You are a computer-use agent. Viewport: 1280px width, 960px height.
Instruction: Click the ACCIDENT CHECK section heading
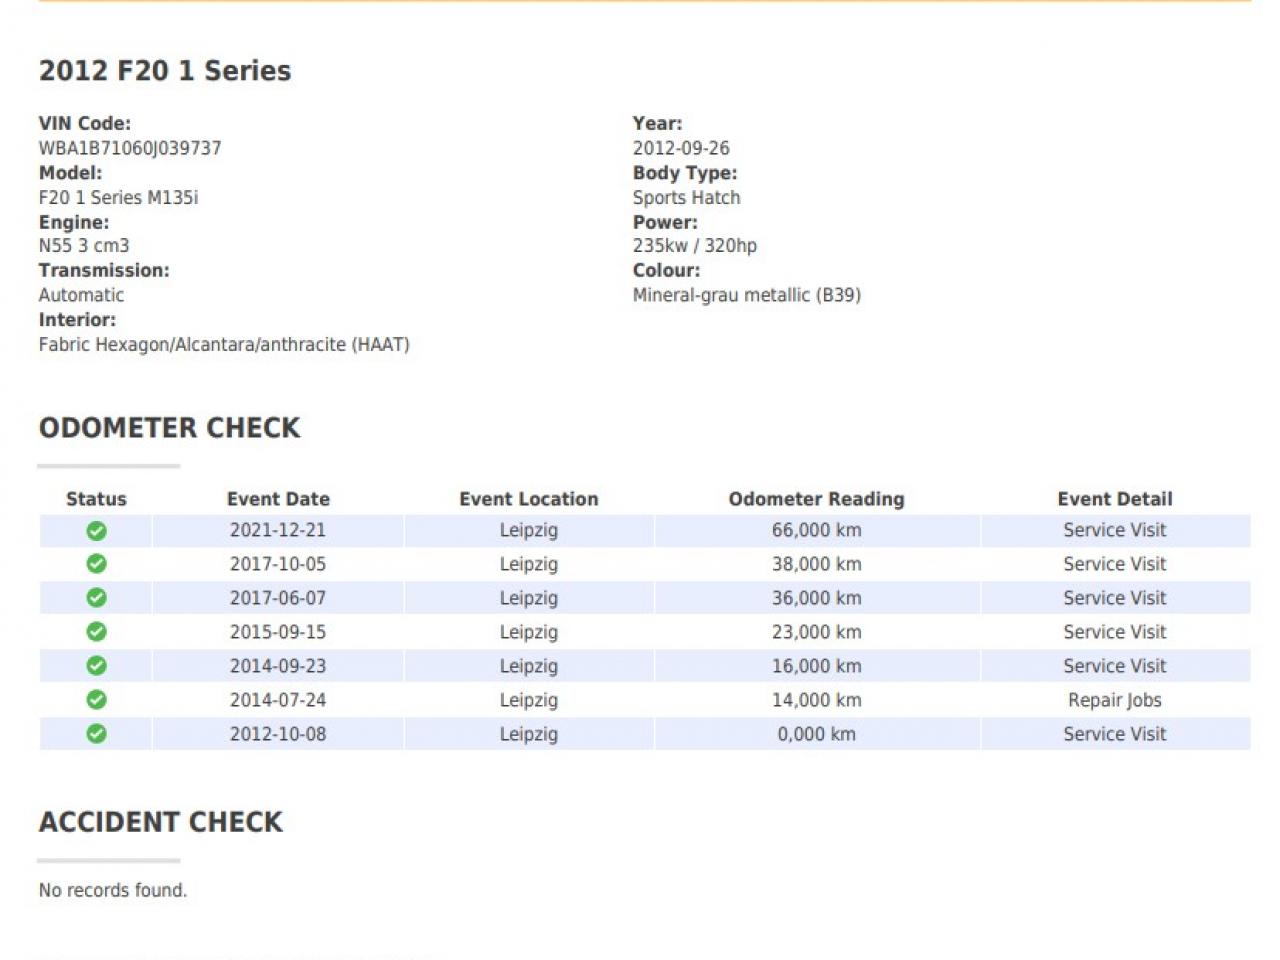click(161, 822)
